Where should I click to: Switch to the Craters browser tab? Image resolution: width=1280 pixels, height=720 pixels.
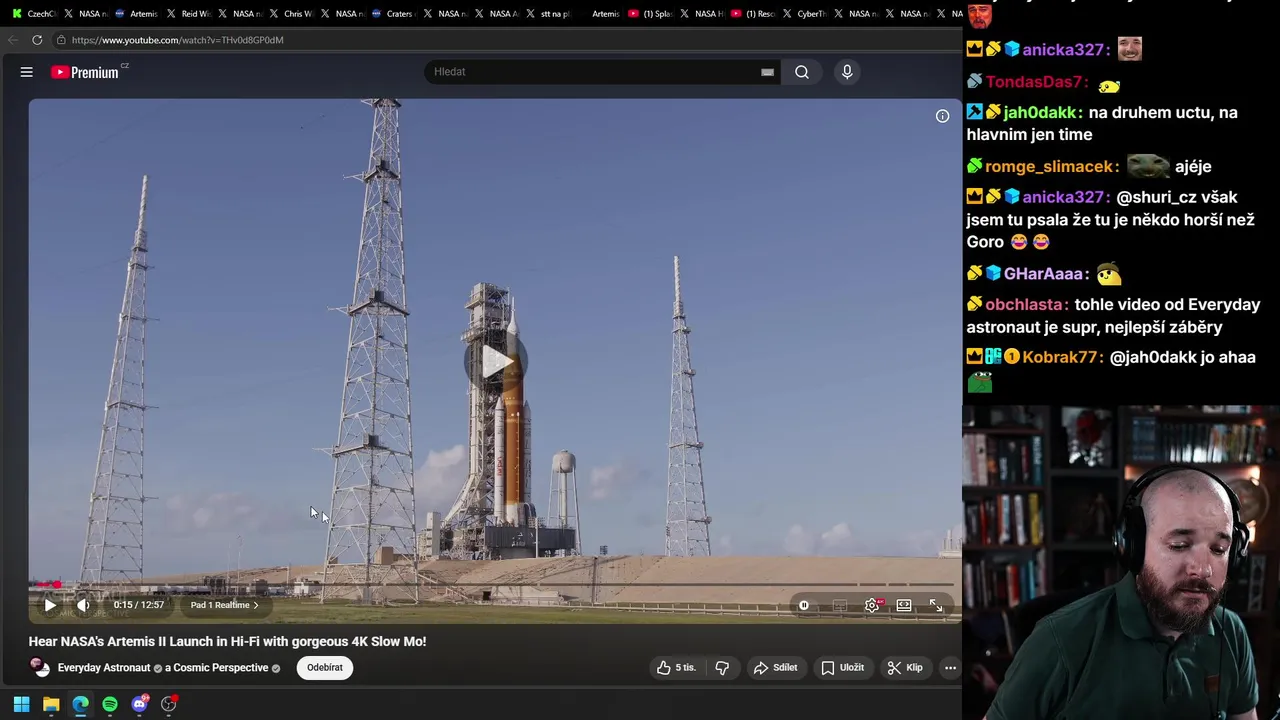tap(392, 14)
